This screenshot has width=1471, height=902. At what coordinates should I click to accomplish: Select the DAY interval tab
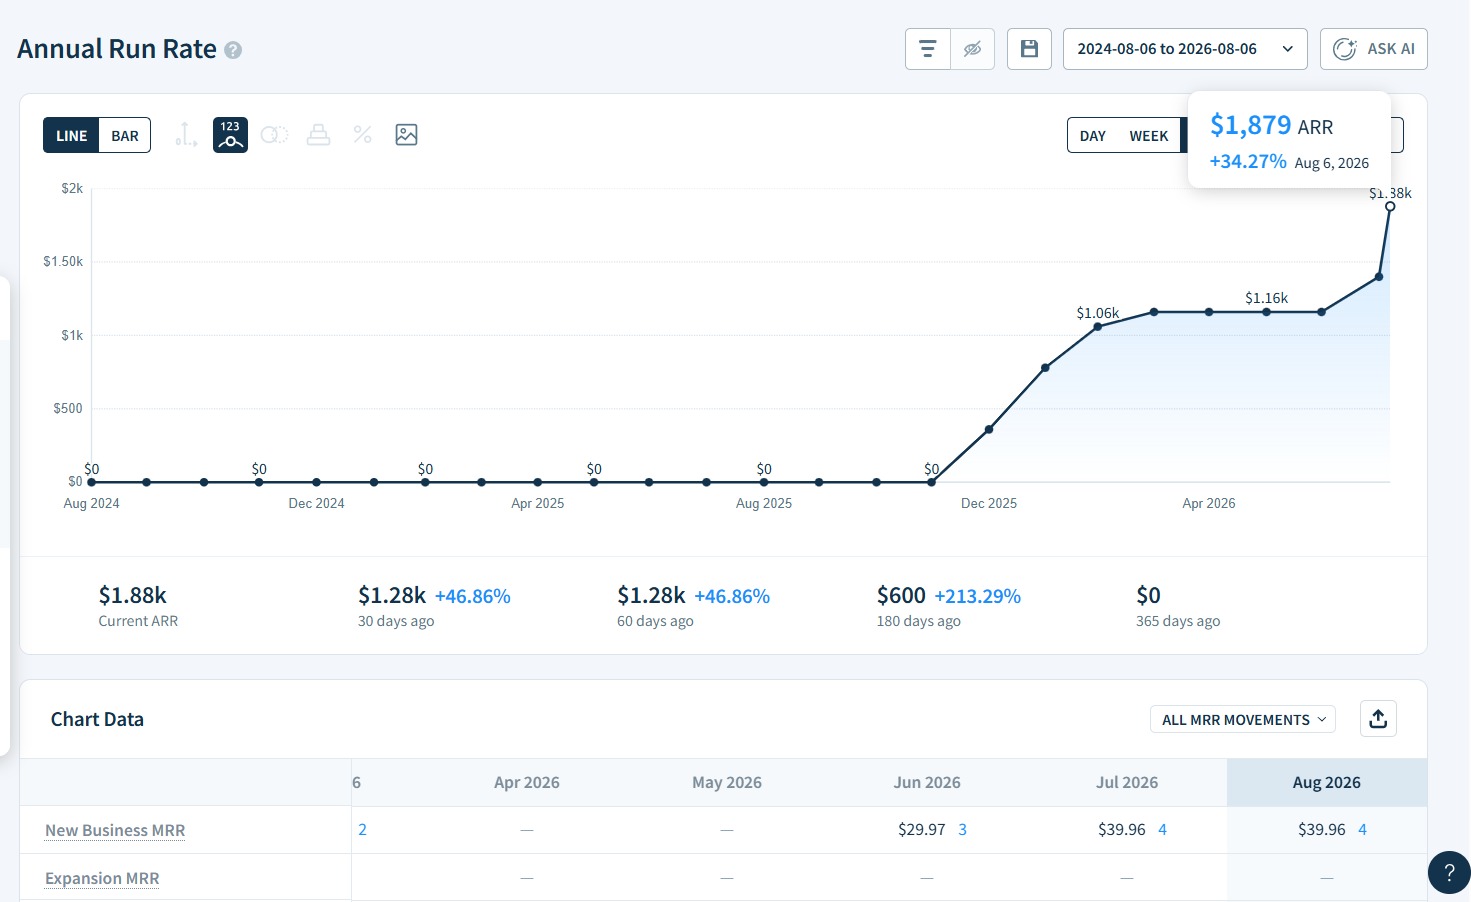coord(1093,136)
